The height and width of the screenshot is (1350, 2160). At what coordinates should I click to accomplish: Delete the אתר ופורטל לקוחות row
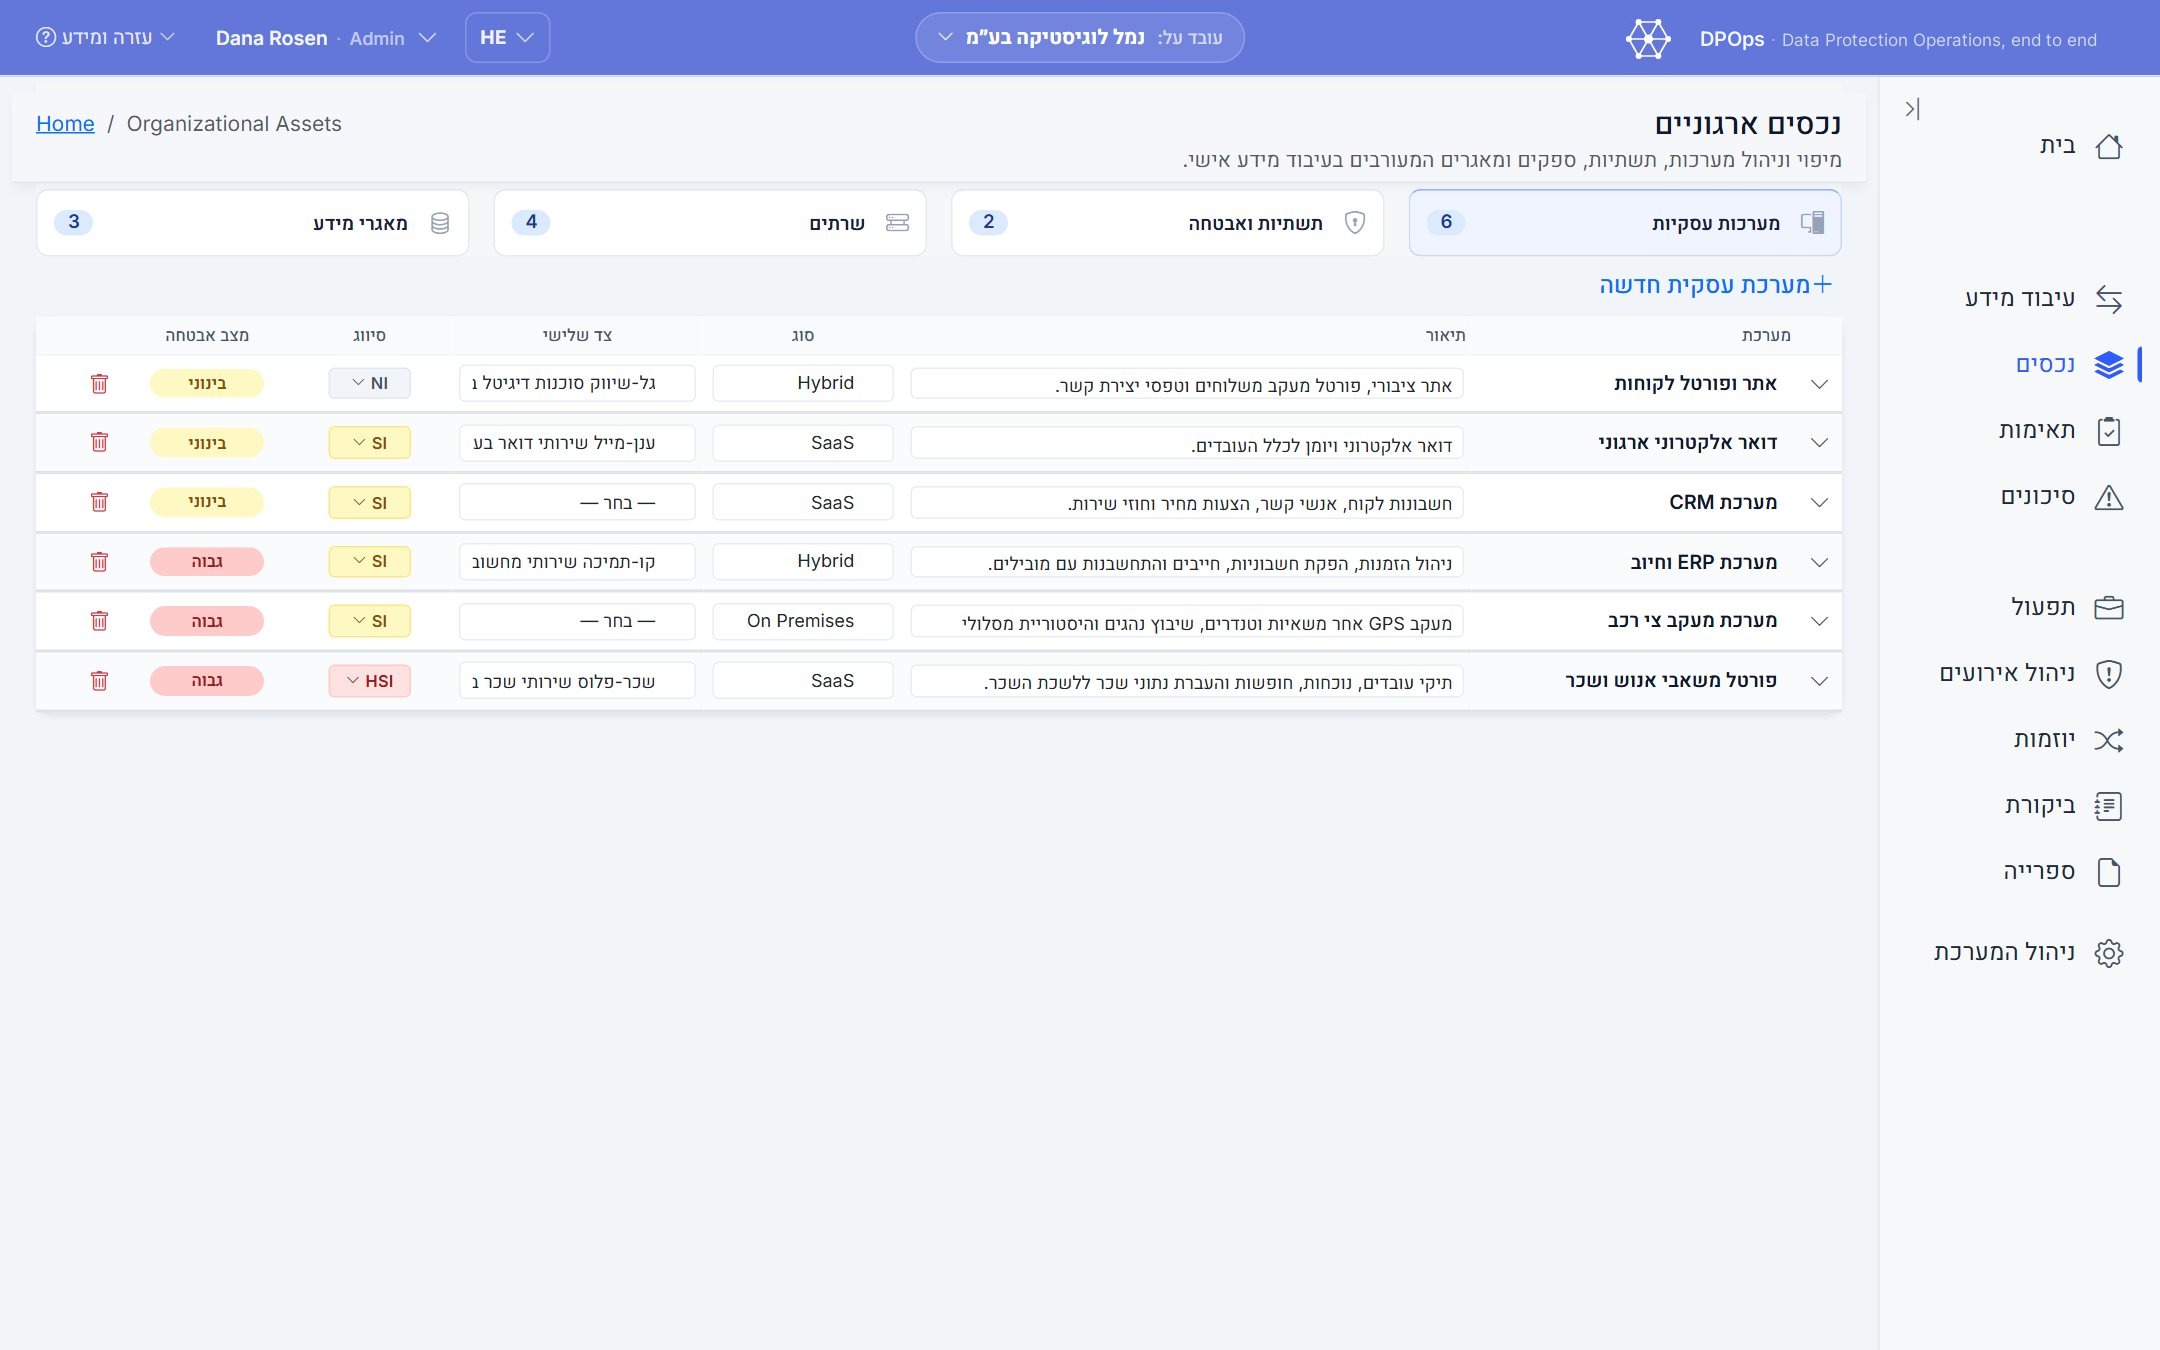[99, 383]
